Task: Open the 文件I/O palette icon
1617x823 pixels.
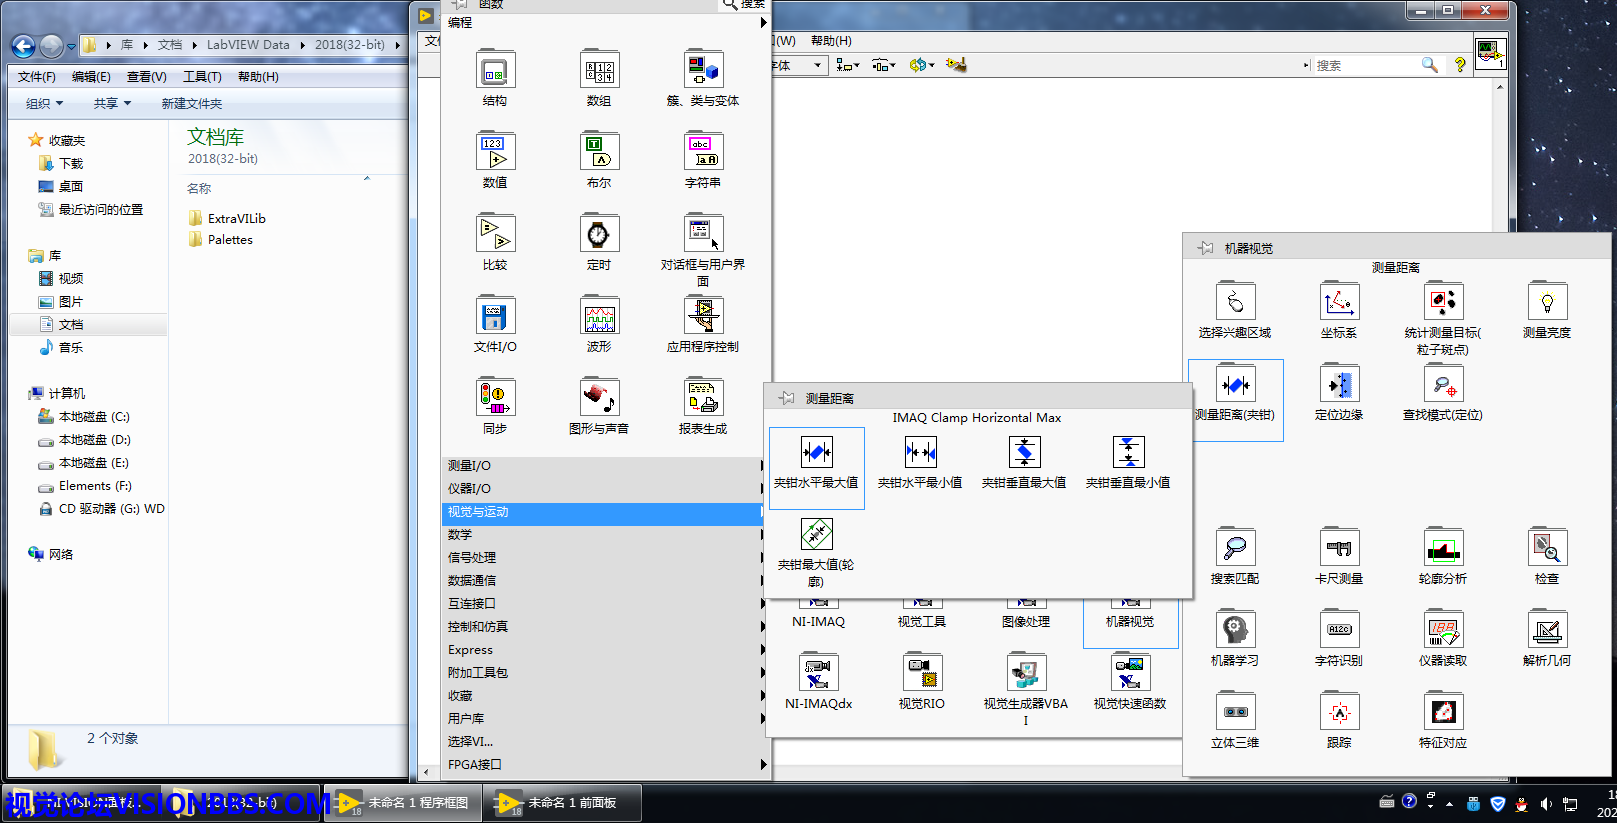Action: [495, 317]
